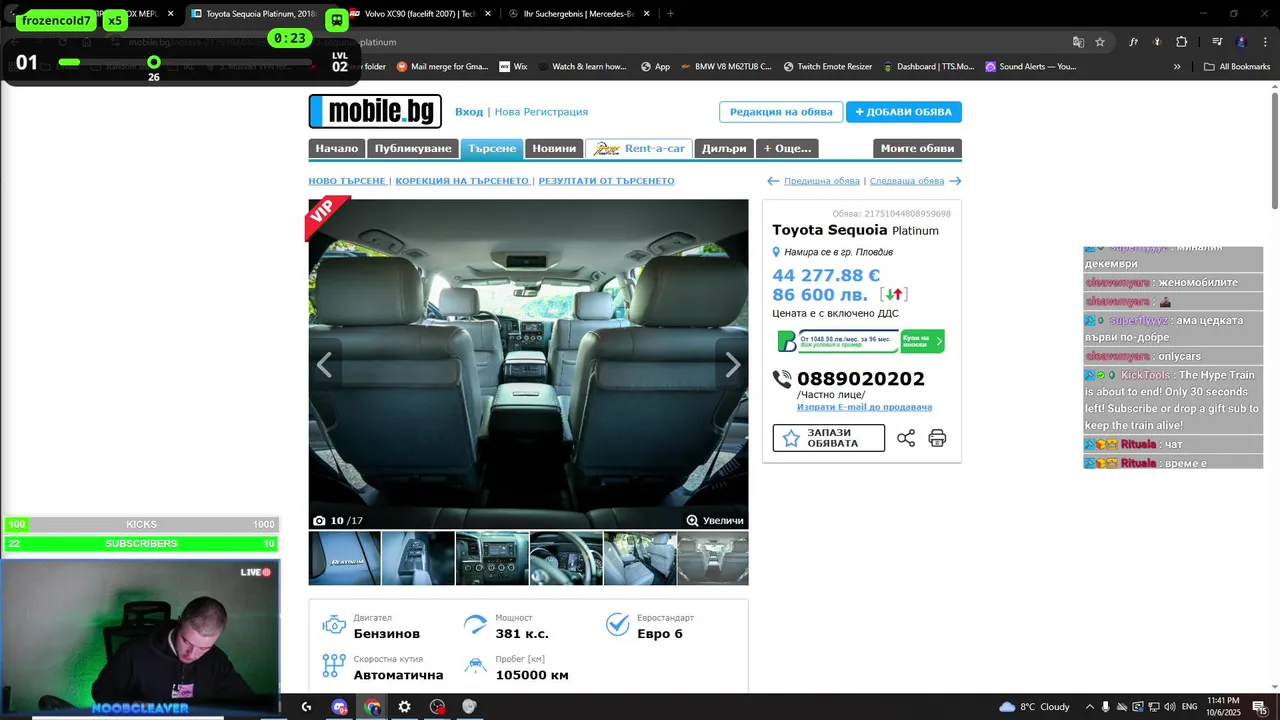The image size is (1280, 720).
Task: Open the Dashboard TTS.Mo... bookmark
Action: 928,66
